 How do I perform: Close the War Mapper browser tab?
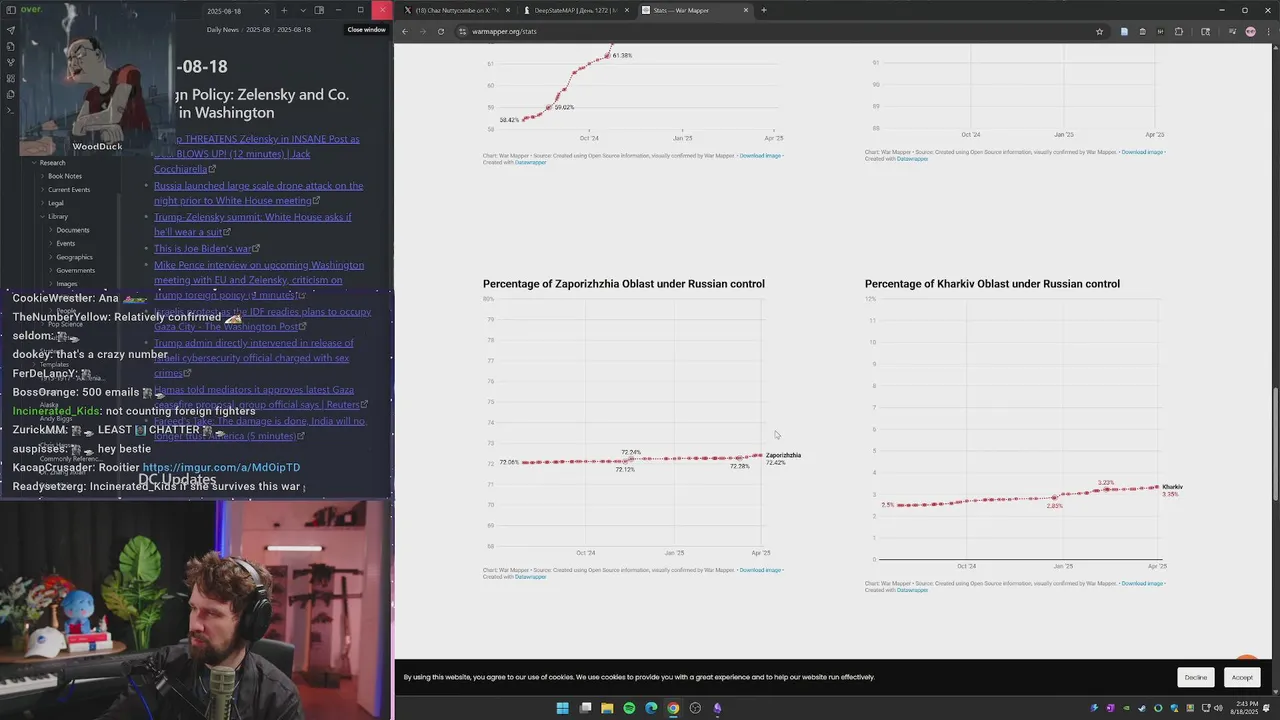pos(746,10)
